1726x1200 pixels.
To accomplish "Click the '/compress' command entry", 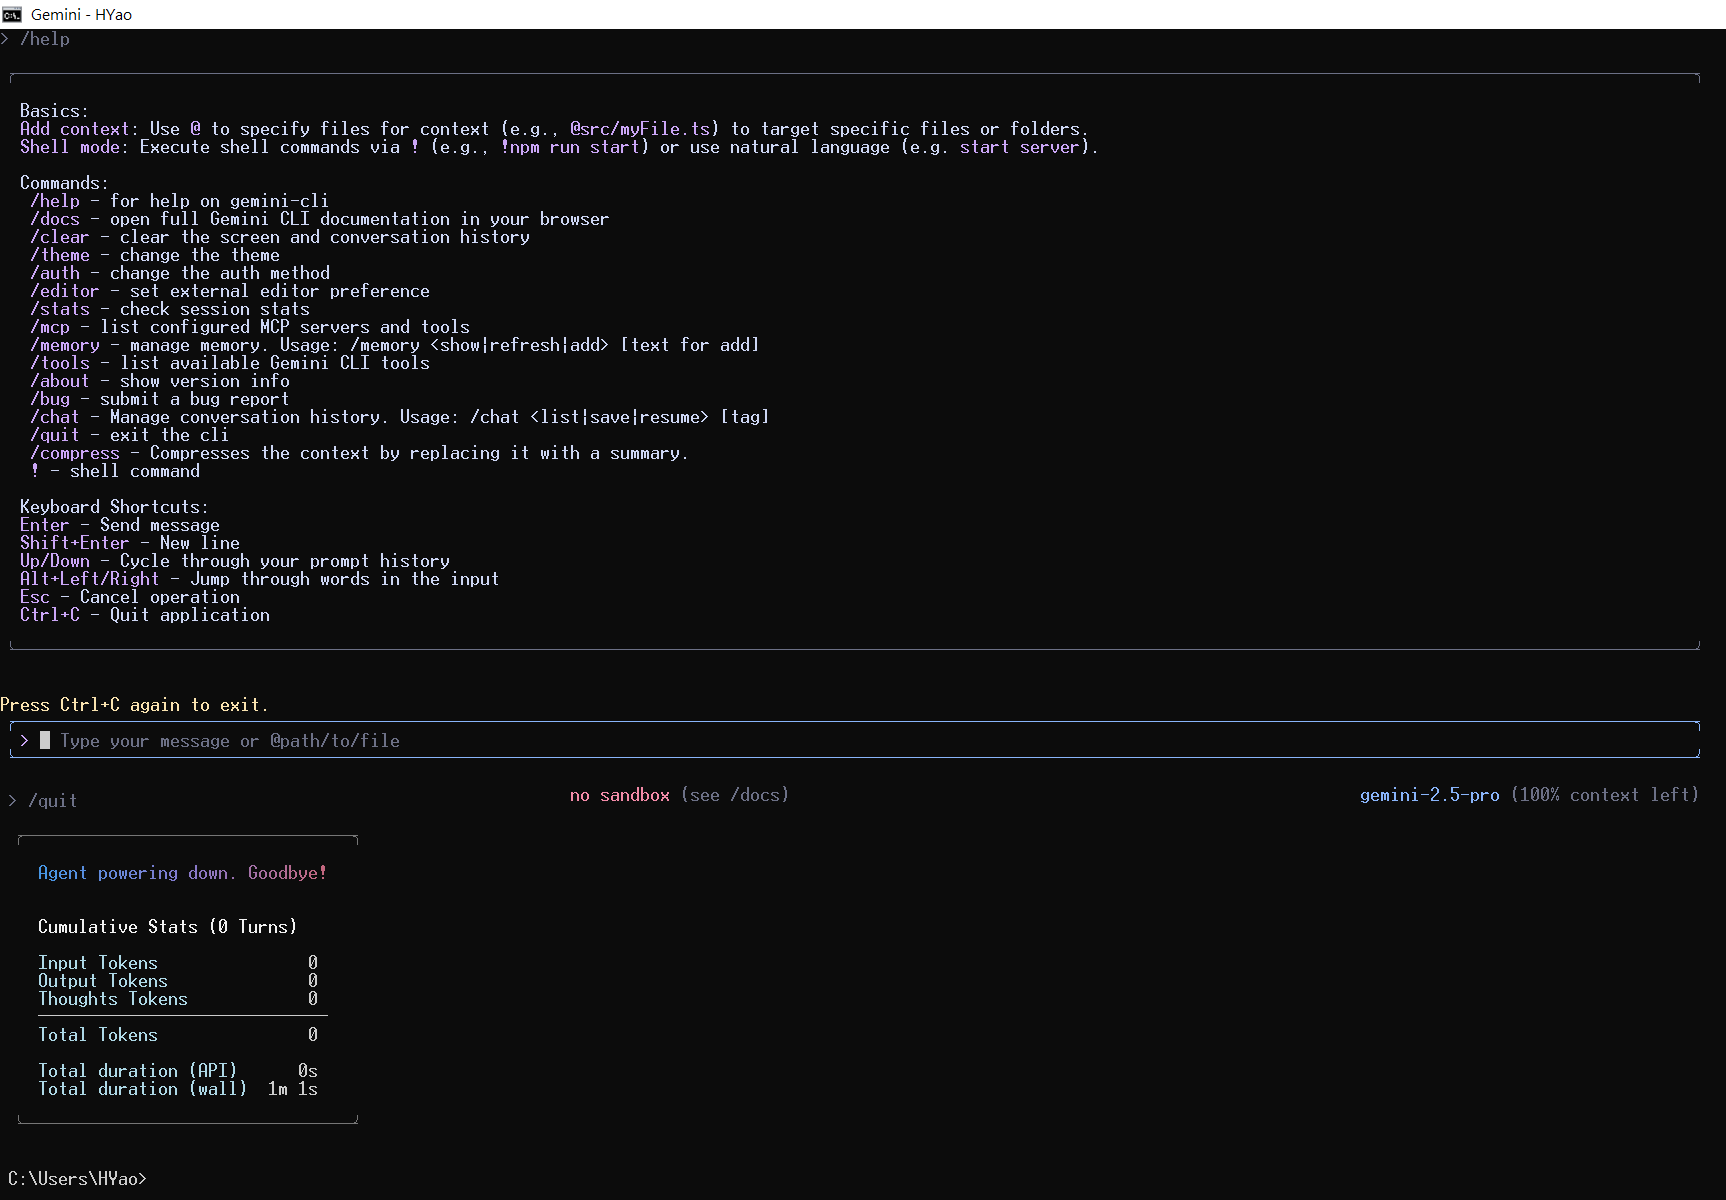I will point(360,453).
